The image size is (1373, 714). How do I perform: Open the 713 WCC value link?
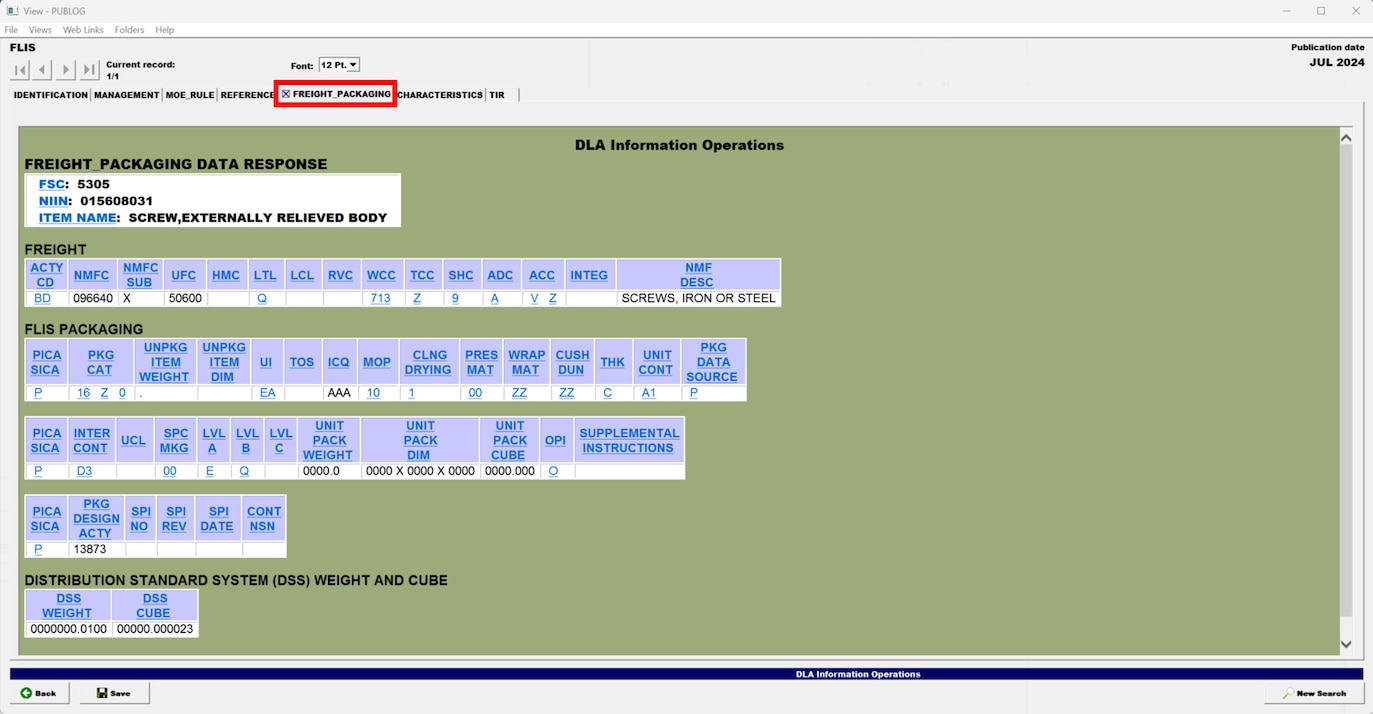[380, 298]
